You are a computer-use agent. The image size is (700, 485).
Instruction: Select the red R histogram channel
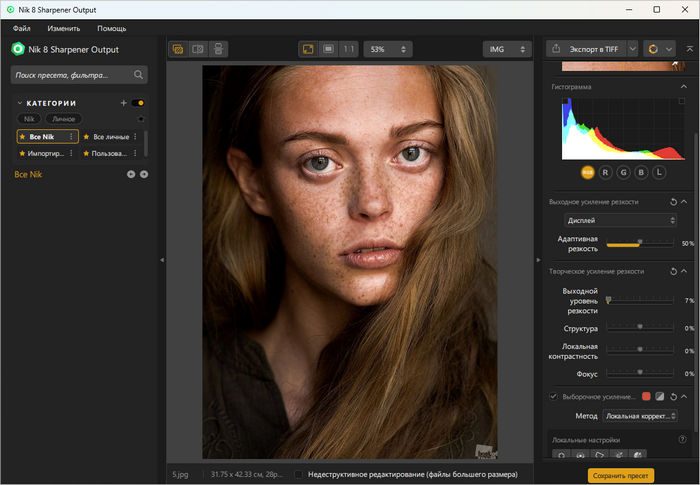tap(605, 172)
